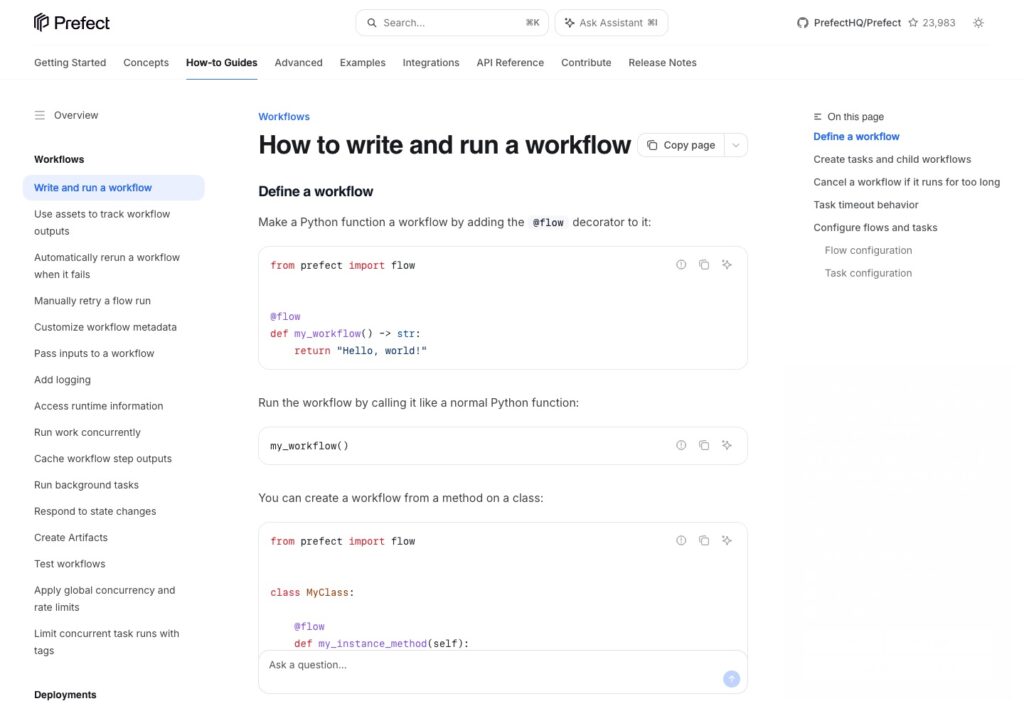This screenshot has width=1024, height=711.
Task: Ask AI about the MyClass code block
Action: (x=727, y=541)
